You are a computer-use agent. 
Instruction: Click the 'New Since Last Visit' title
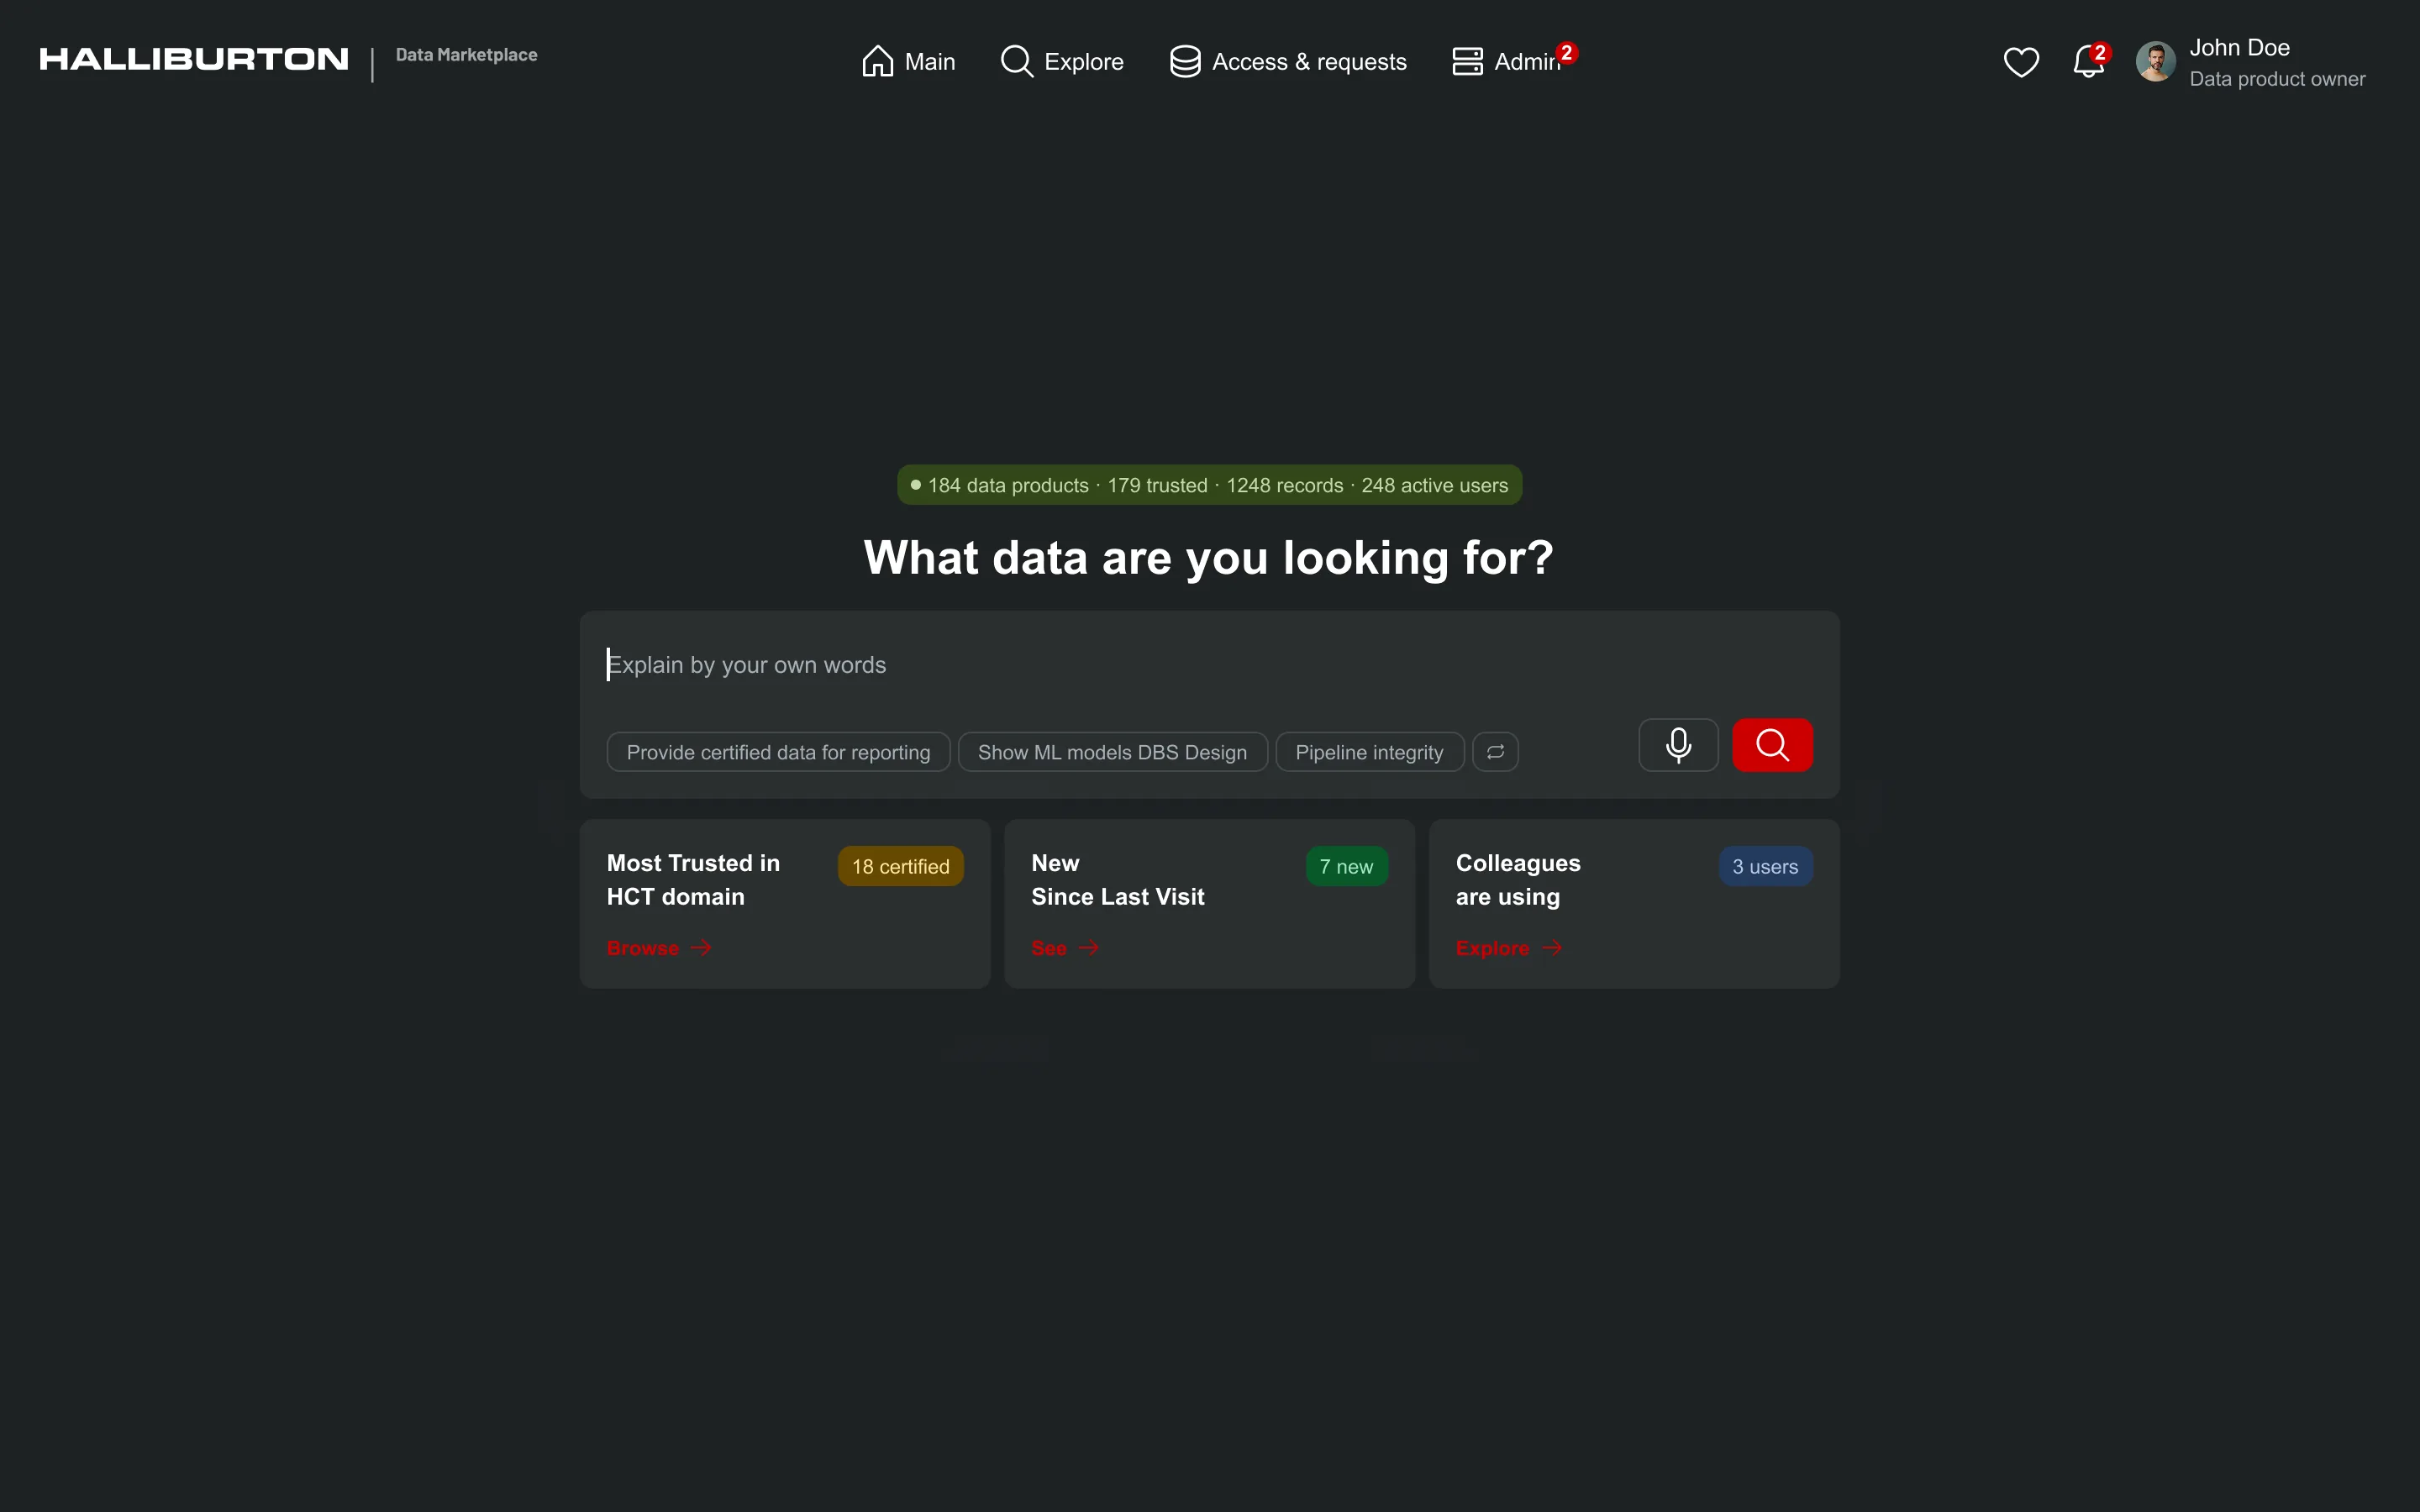pos(1118,880)
